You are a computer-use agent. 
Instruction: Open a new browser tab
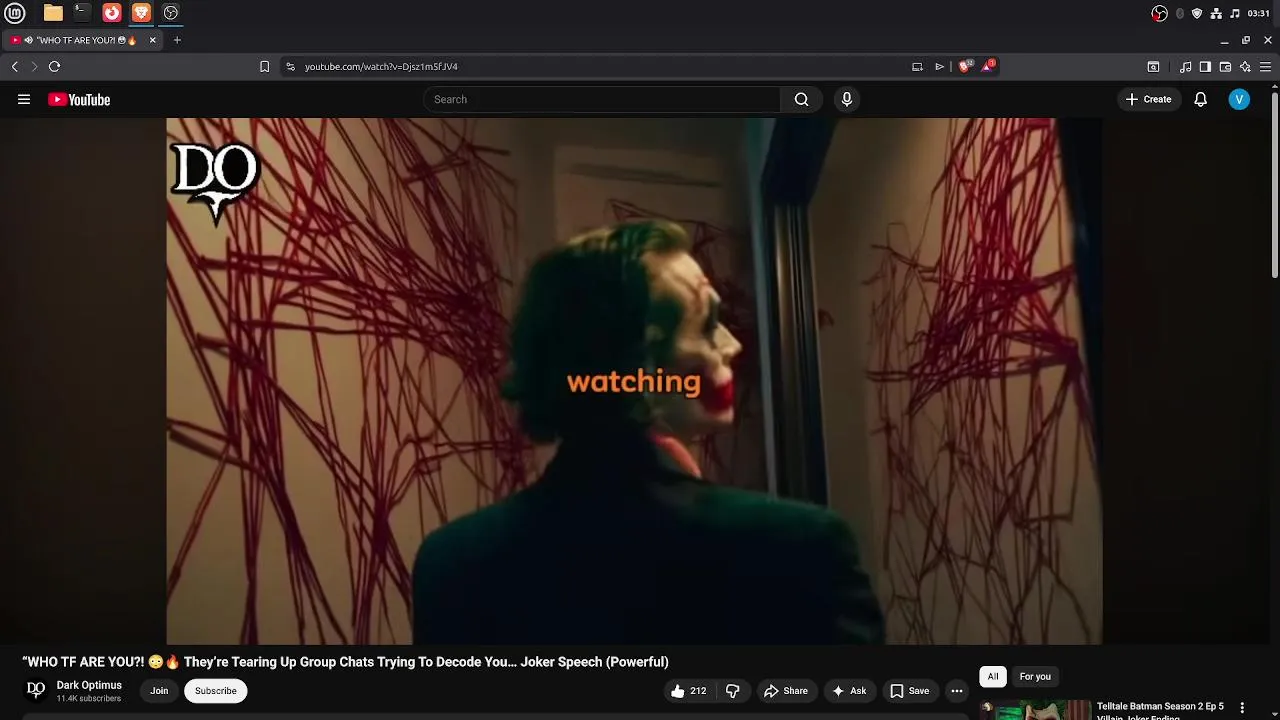pos(177,40)
